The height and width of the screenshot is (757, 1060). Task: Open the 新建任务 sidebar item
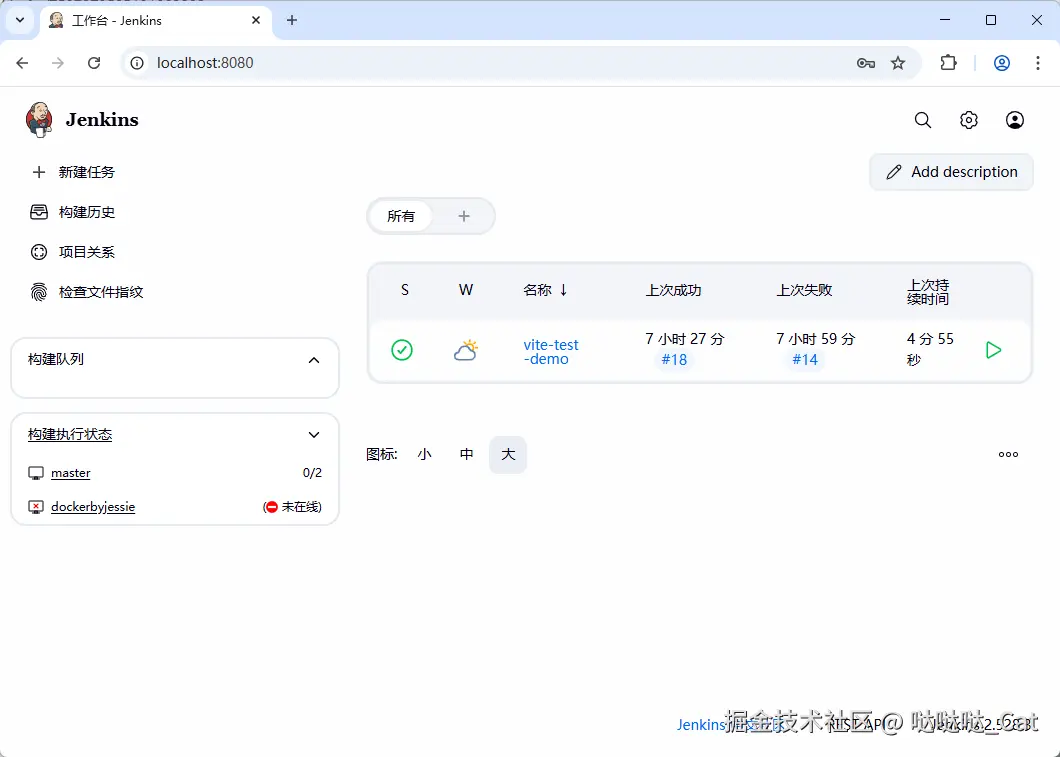[74, 172]
